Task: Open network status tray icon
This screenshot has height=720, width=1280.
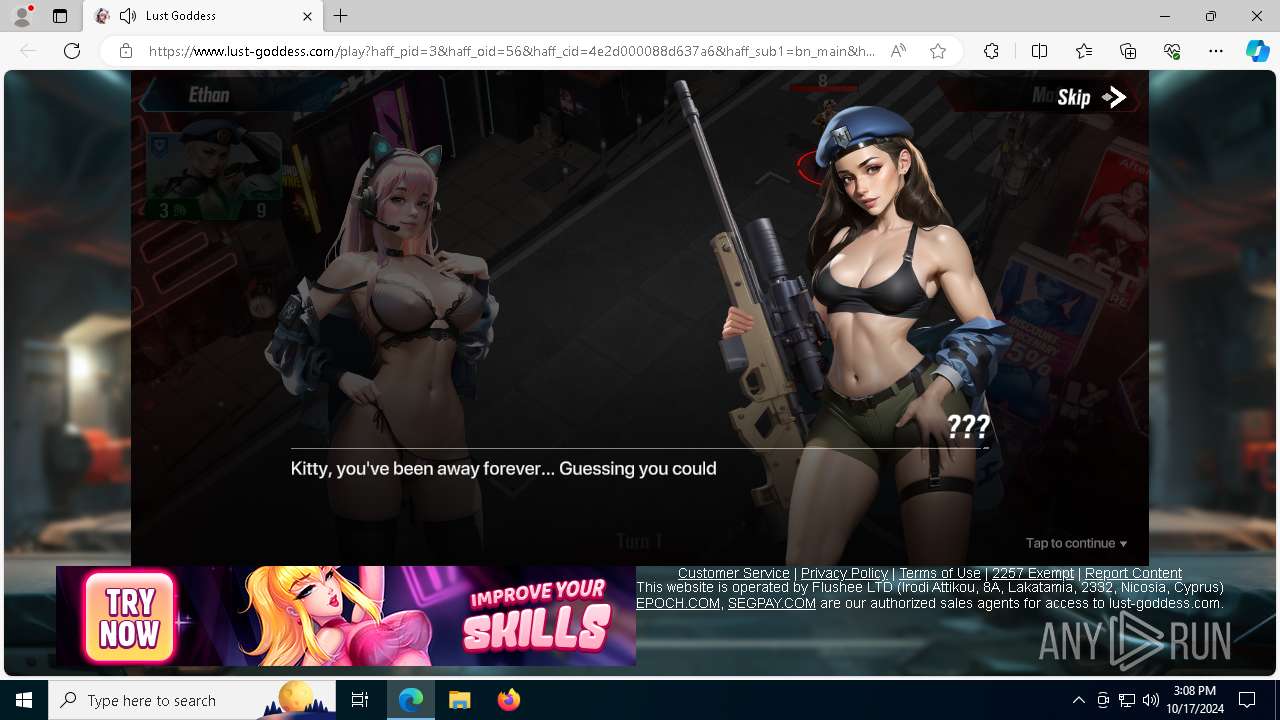Action: coord(1126,700)
